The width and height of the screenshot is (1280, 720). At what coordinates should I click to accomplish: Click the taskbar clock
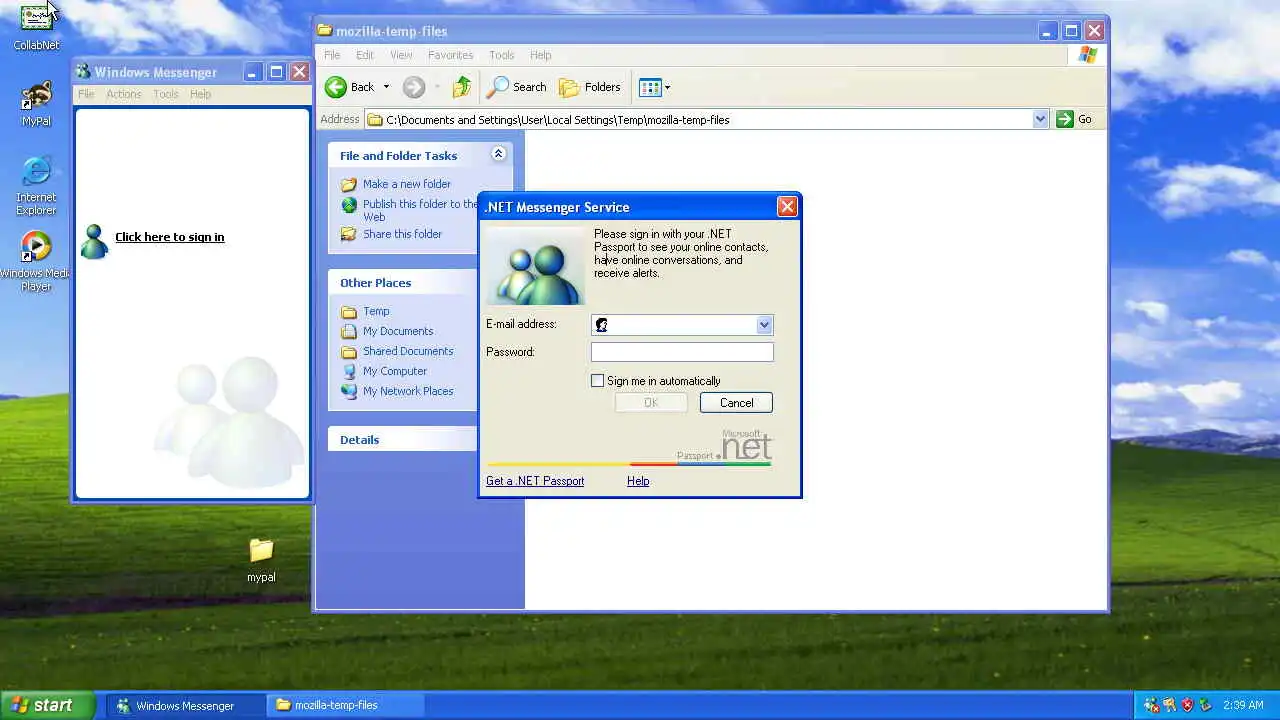tap(1243, 705)
